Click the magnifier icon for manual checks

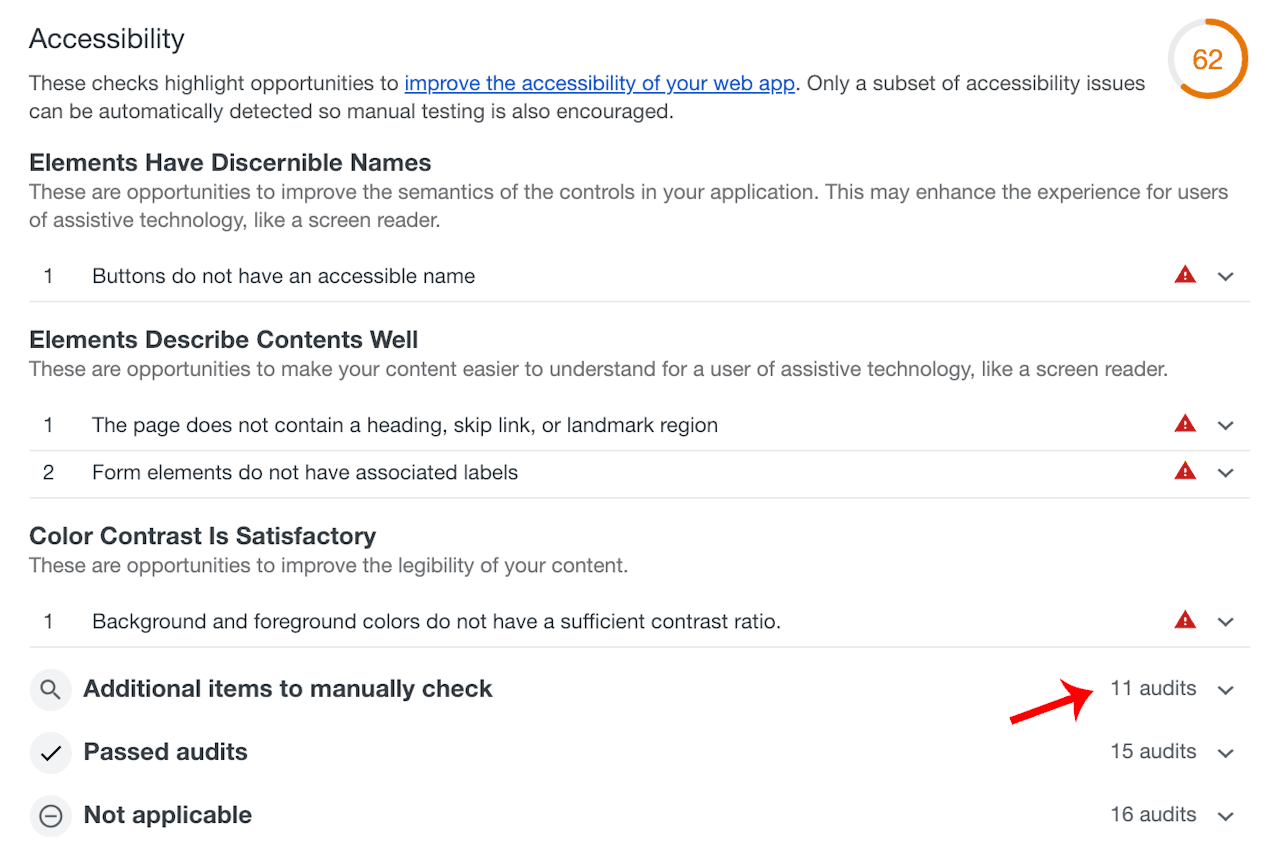pyautogui.click(x=50, y=689)
